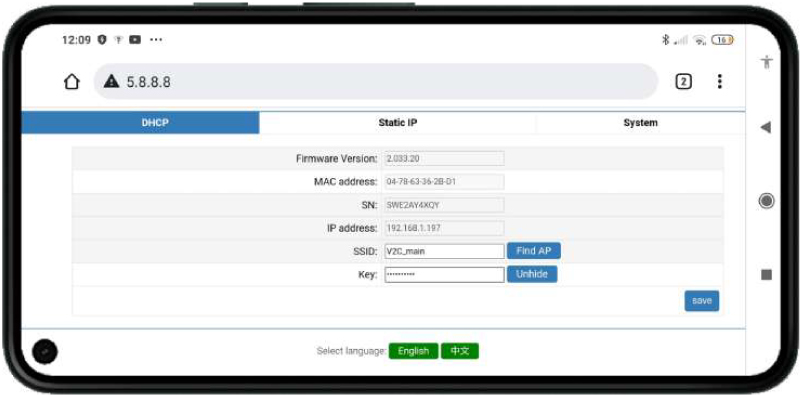Tap the not-secure warning triangle icon
Viewport: 800px width, 397px height.
[x=111, y=81]
